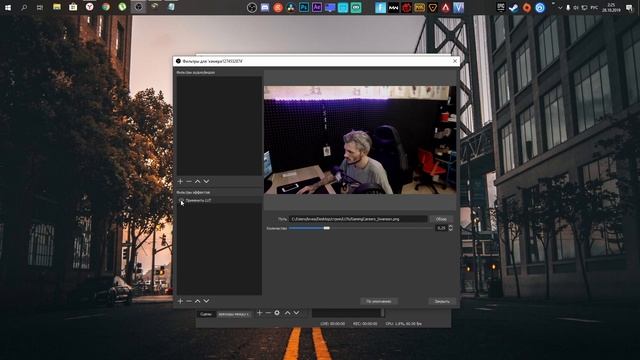Open the Windows Start menu
640x360 pixels.
click(x=8, y=7)
